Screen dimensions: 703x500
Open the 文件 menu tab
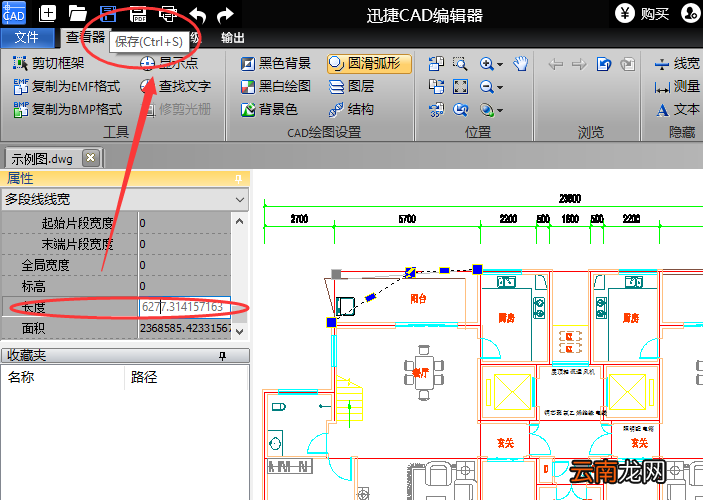[x=27, y=37]
